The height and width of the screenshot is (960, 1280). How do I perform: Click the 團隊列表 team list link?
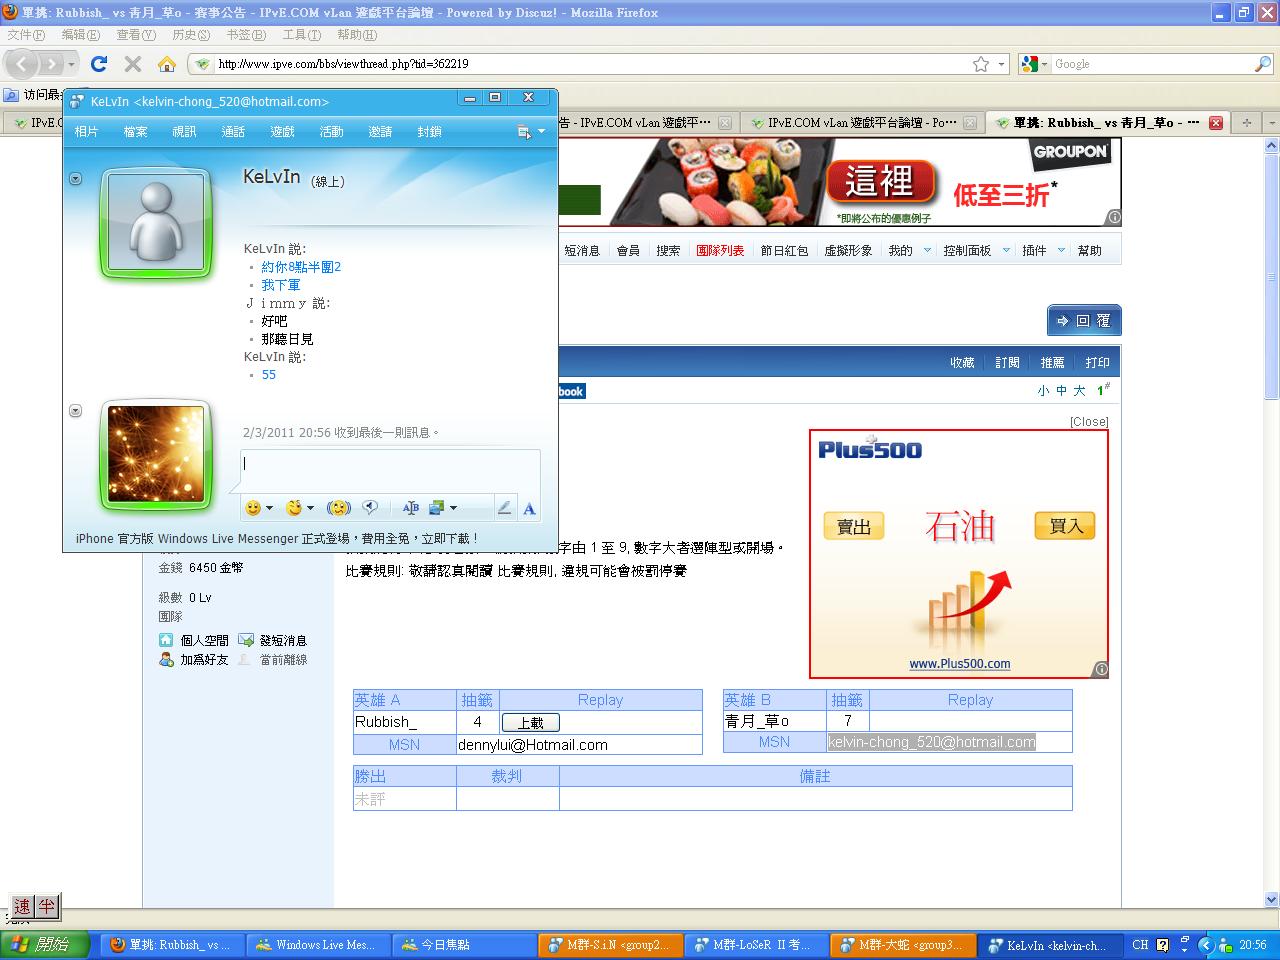tap(720, 251)
